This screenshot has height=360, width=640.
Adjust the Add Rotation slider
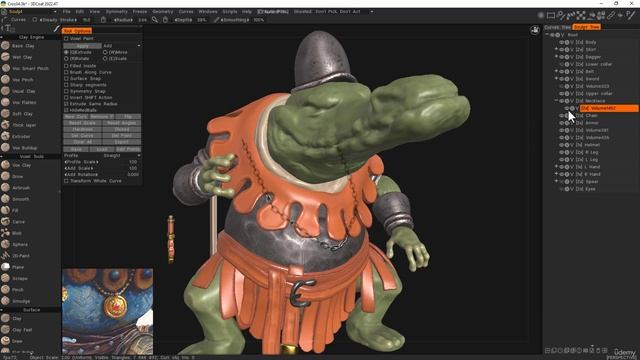101,174
